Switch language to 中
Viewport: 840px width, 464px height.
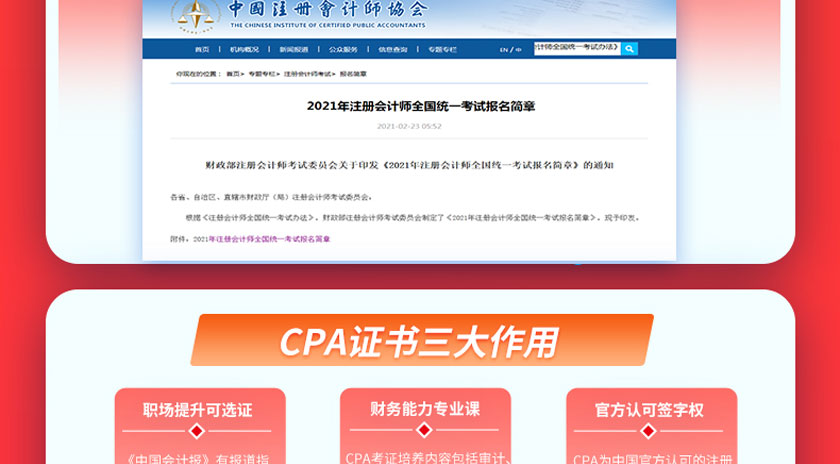coord(519,50)
